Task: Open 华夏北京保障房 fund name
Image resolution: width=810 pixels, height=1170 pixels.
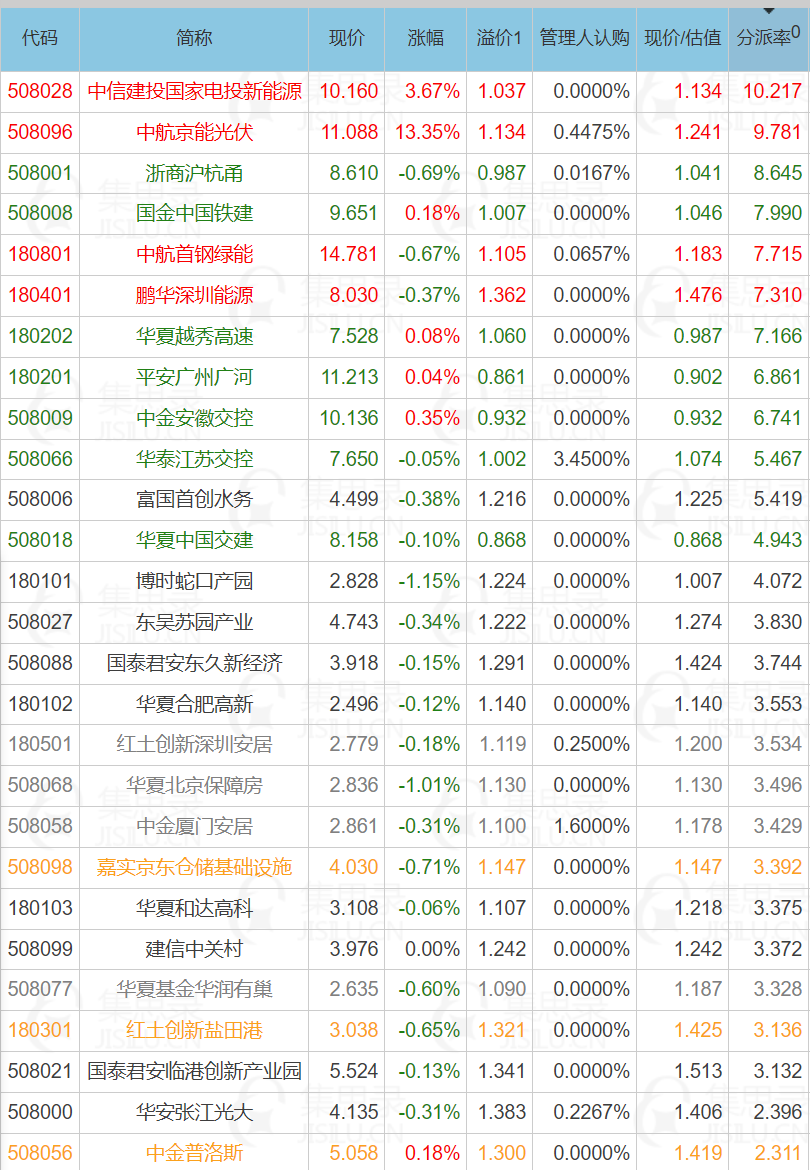Action: [195, 786]
